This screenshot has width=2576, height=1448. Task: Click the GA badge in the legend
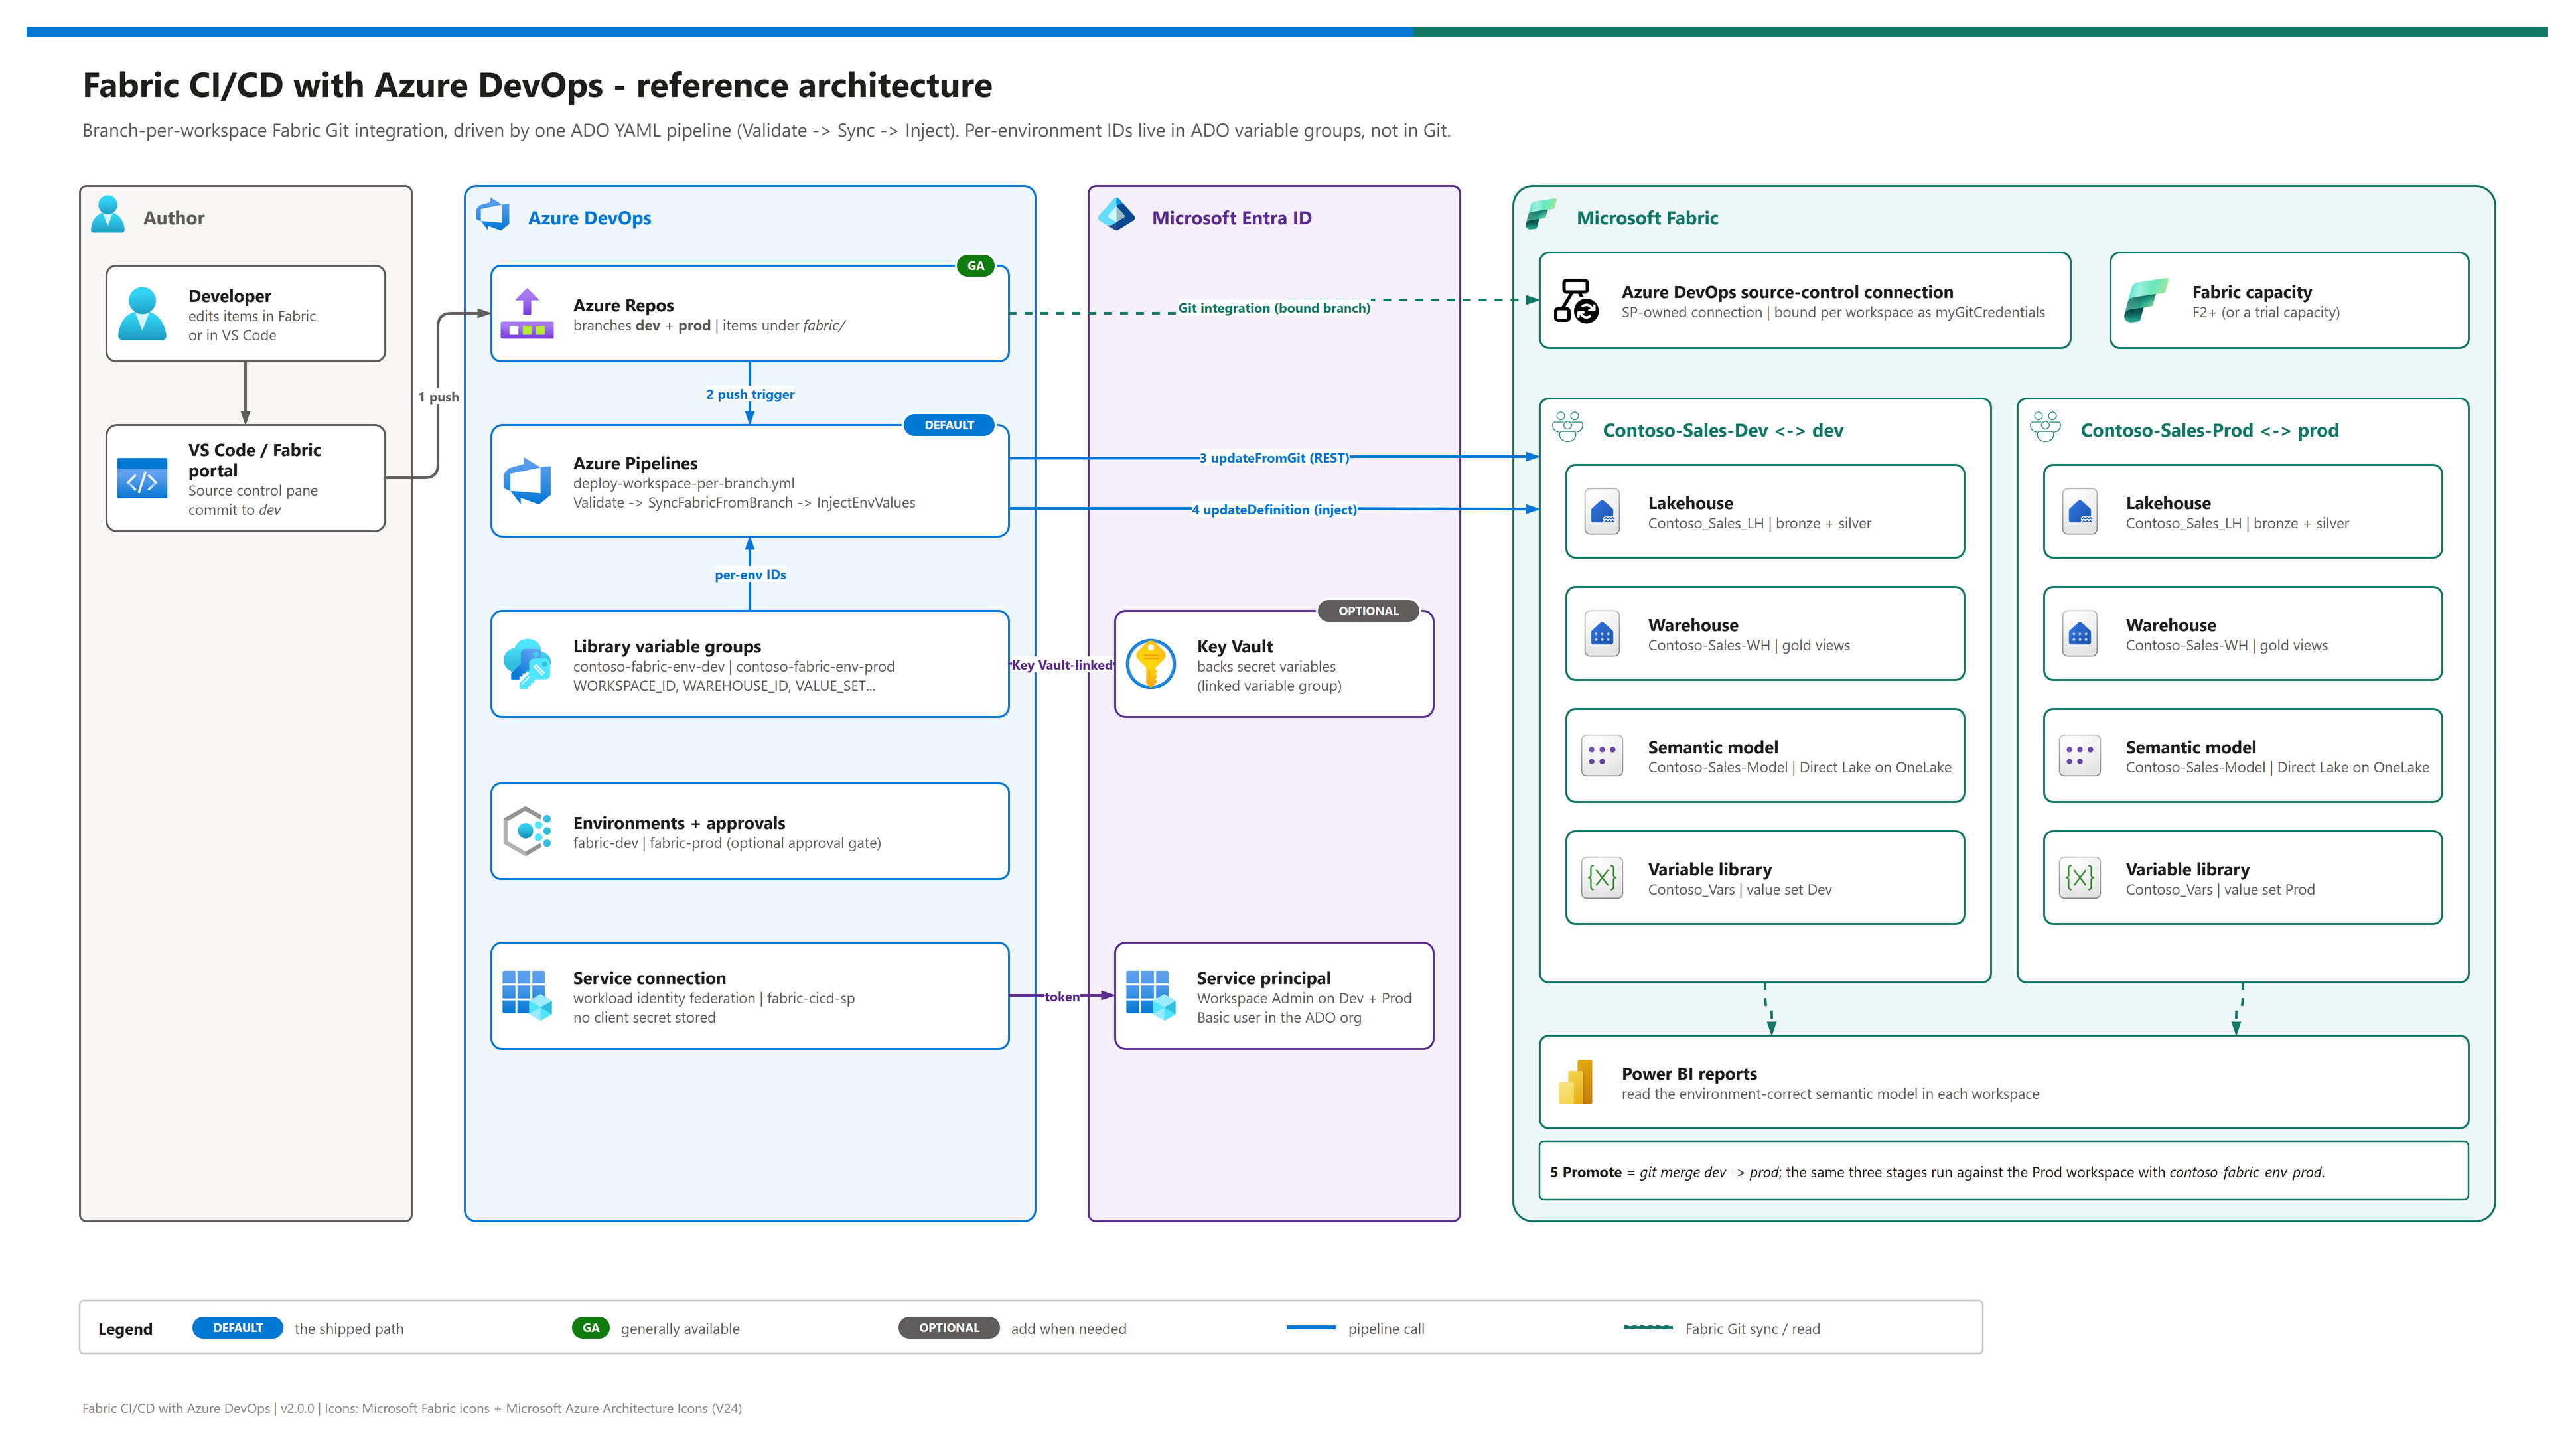click(591, 1328)
